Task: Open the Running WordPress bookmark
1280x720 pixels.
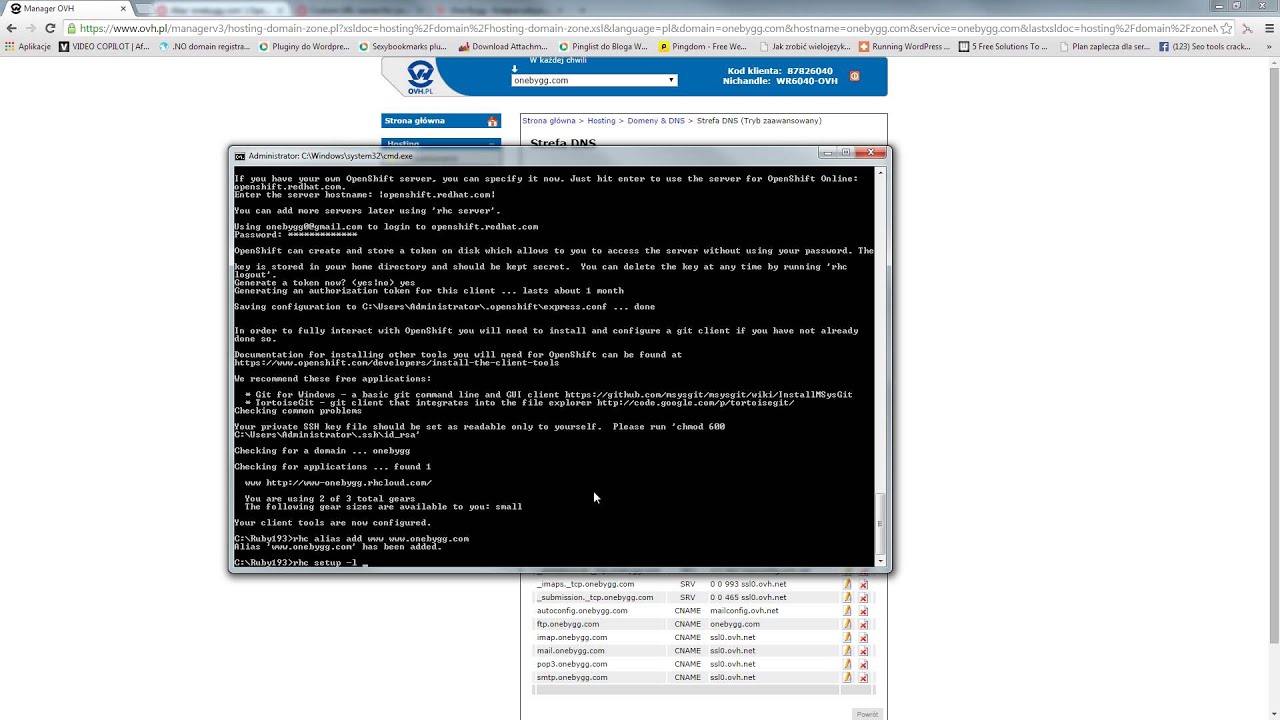Action: point(904,46)
